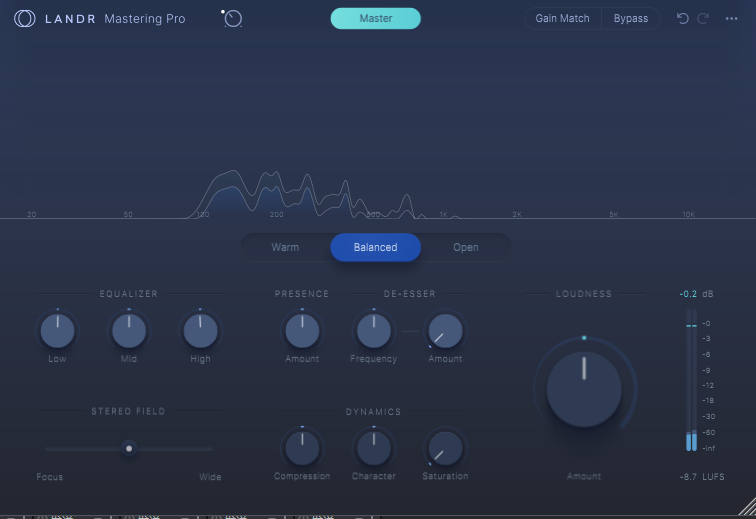Click the timer dial icon by Mastering Pro

[232, 18]
